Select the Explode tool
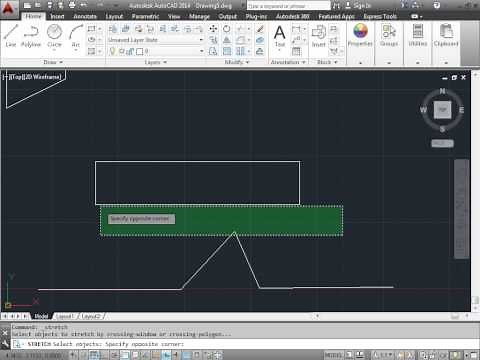The width and height of the screenshot is (480, 360). click(260, 40)
